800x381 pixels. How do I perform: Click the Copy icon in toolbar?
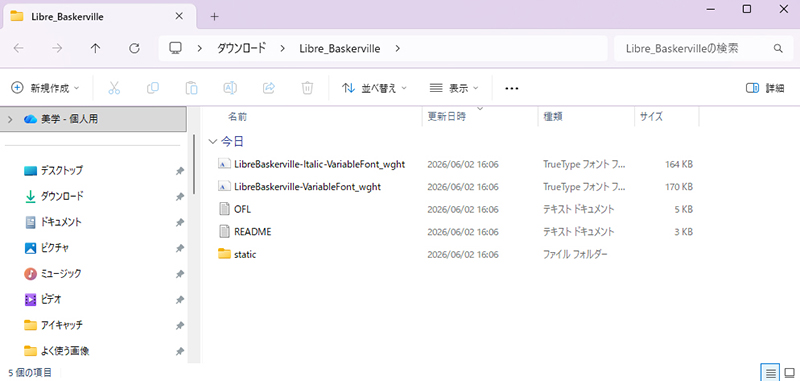tap(153, 88)
